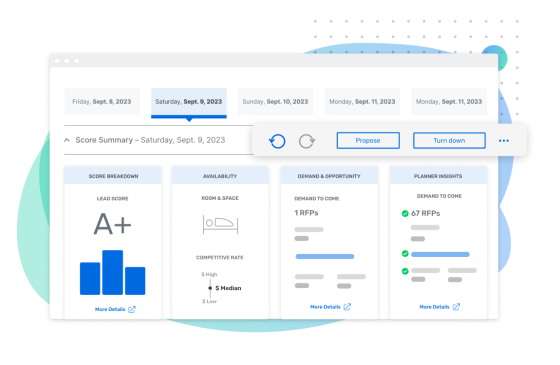The width and height of the screenshot is (560, 365).
Task: Click the $ Median rate marker
Action: [x=225, y=288]
